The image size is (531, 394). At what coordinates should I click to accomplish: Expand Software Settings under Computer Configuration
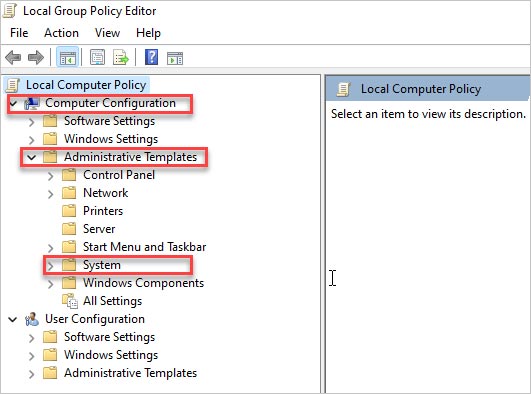coord(31,122)
